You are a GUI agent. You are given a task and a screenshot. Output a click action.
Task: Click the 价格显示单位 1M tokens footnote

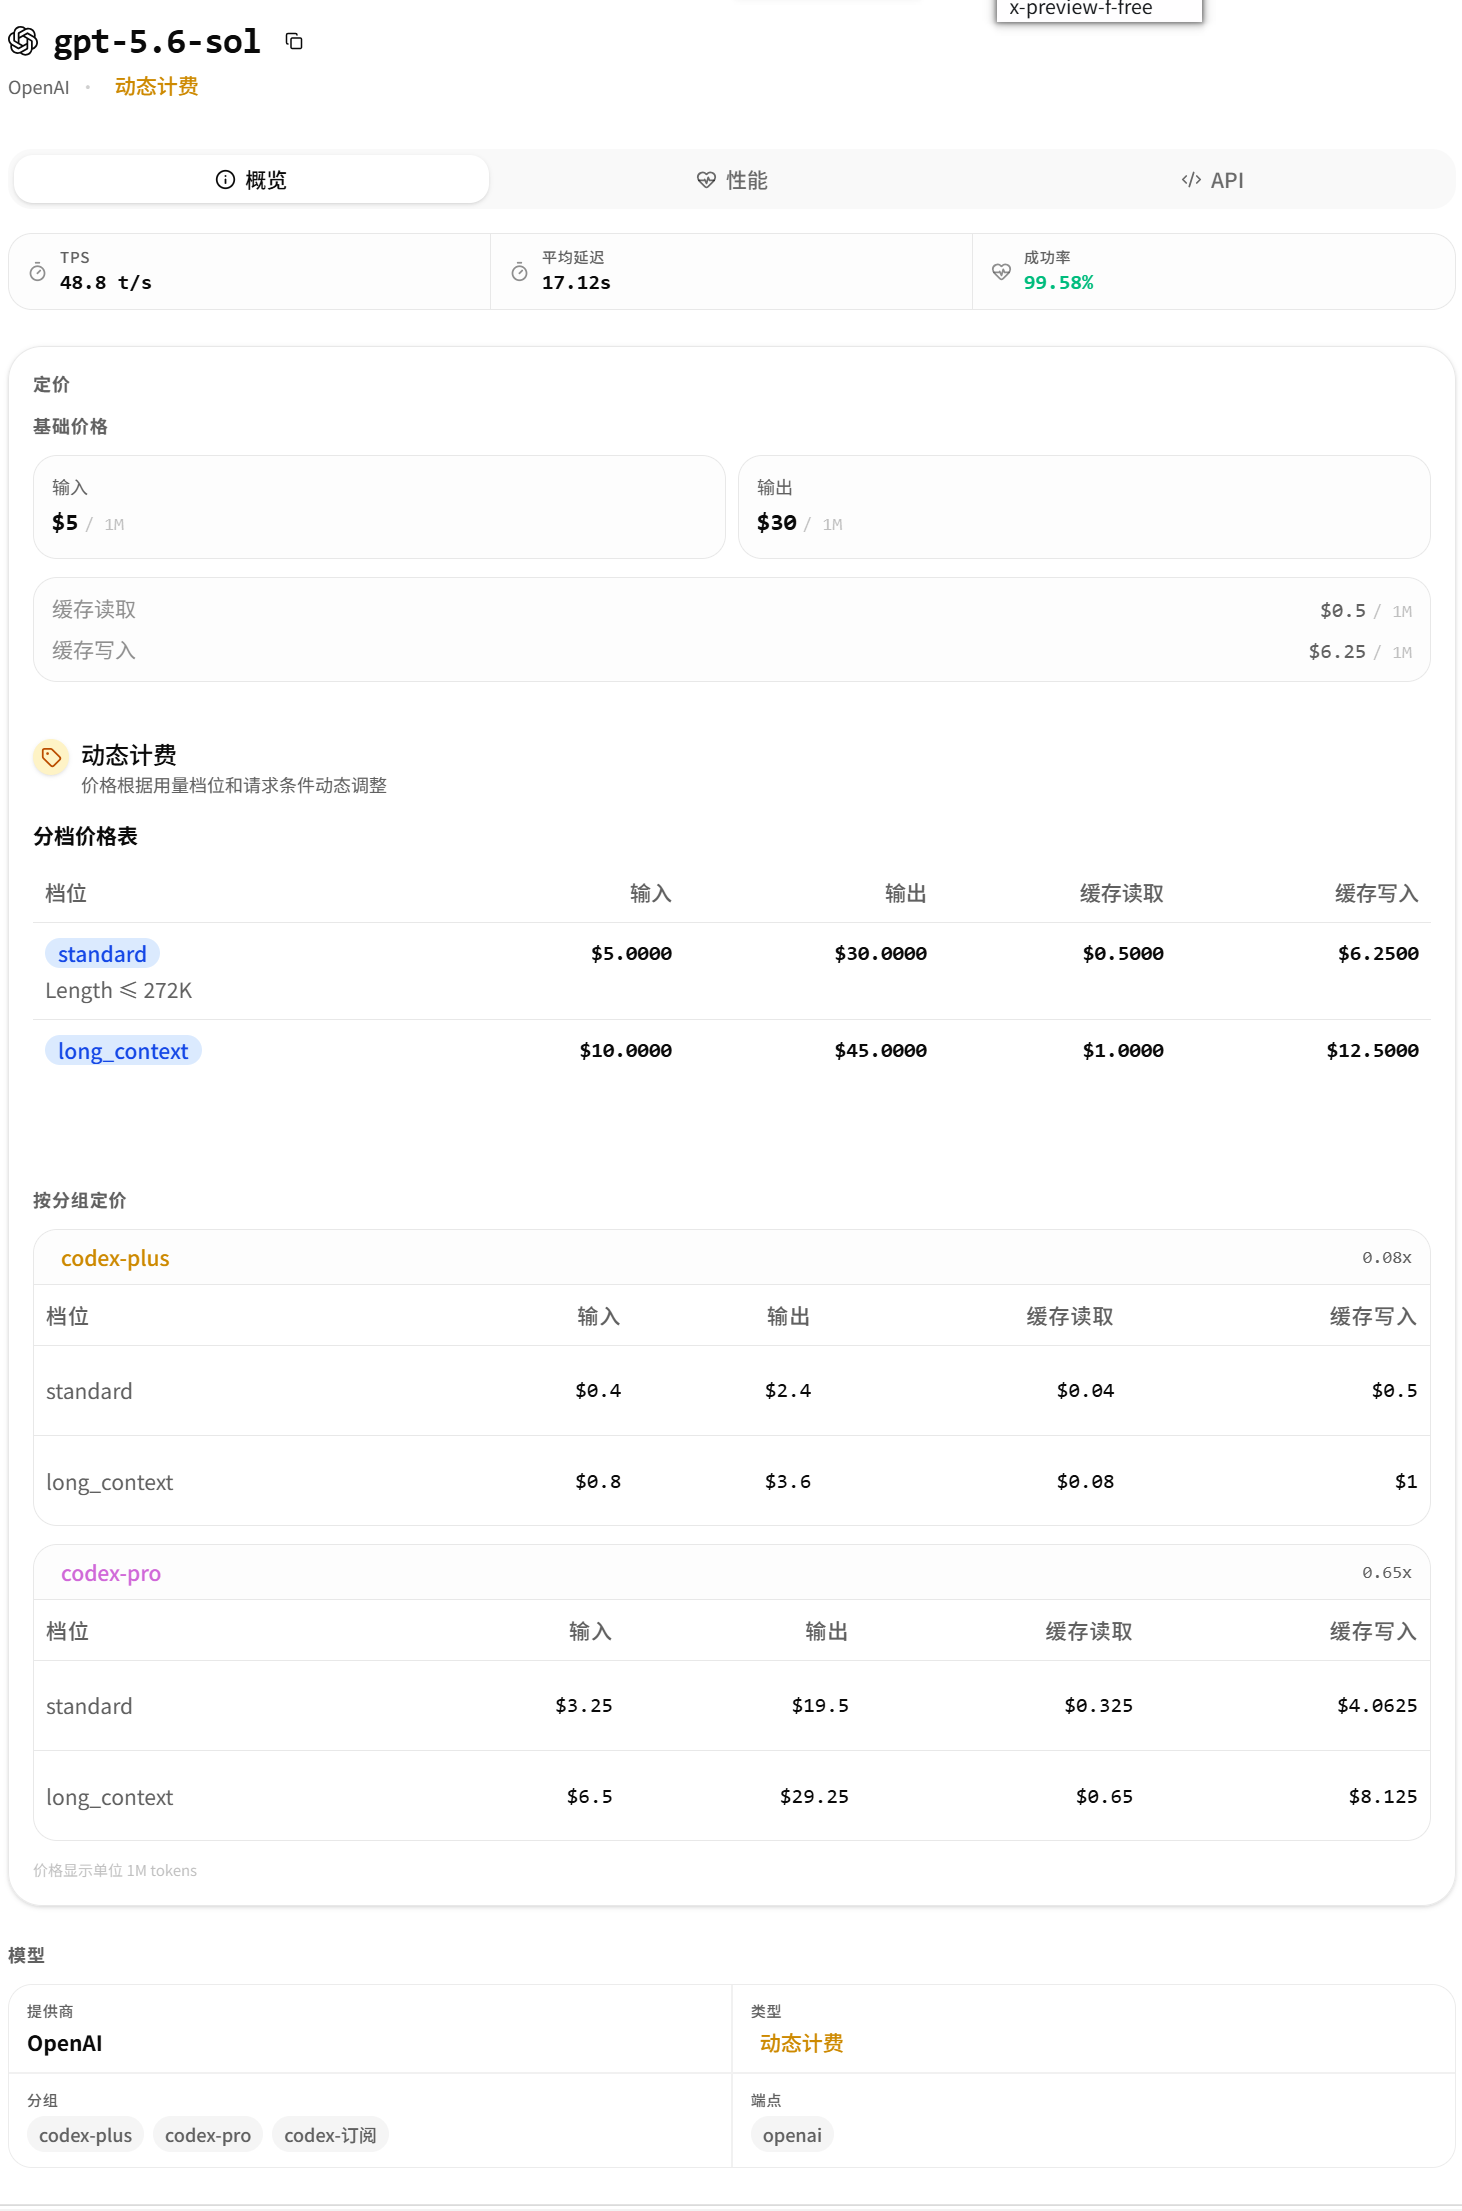(x=115, y=1871)
